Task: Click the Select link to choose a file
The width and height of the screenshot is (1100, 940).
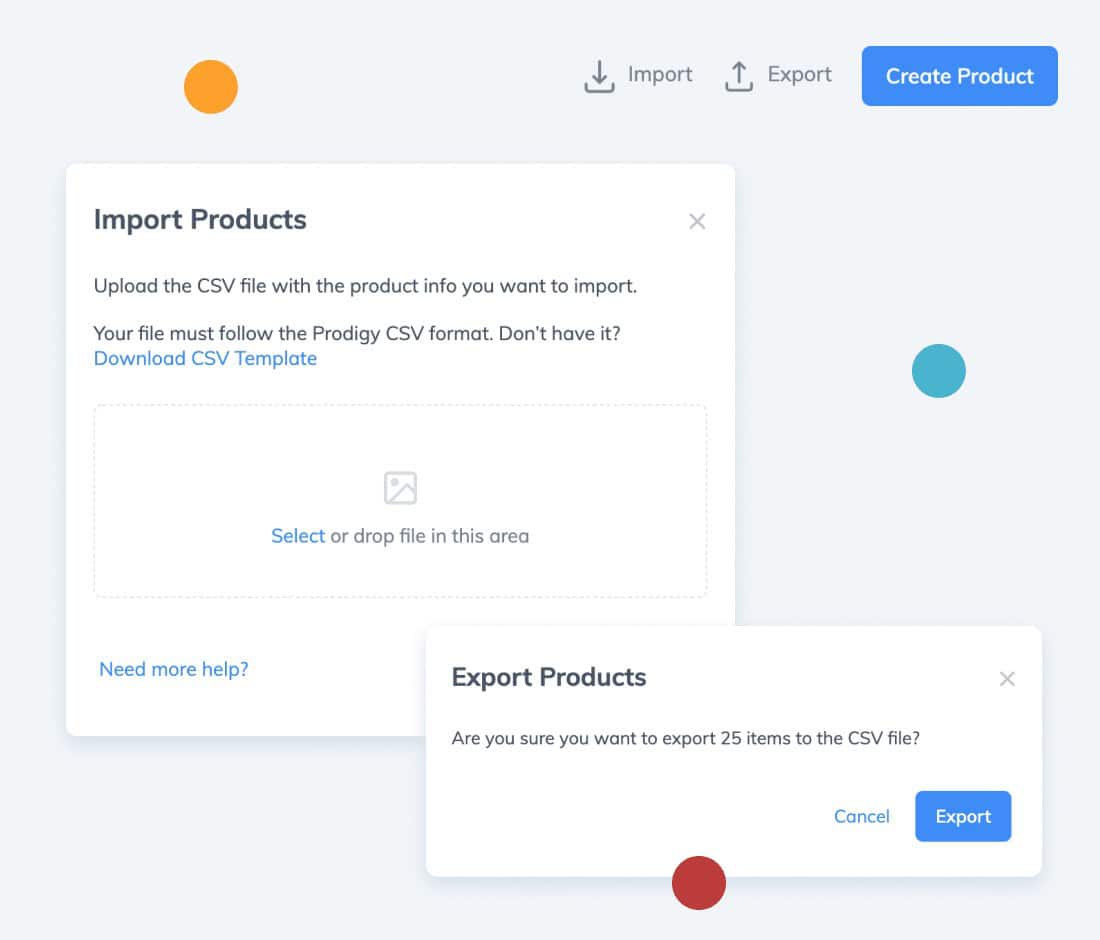Action: 297,536
